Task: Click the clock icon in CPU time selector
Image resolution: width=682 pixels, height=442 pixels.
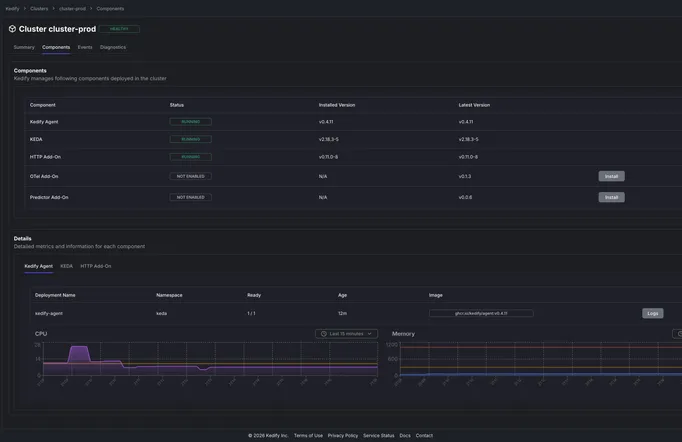Action: click(324, 334)
